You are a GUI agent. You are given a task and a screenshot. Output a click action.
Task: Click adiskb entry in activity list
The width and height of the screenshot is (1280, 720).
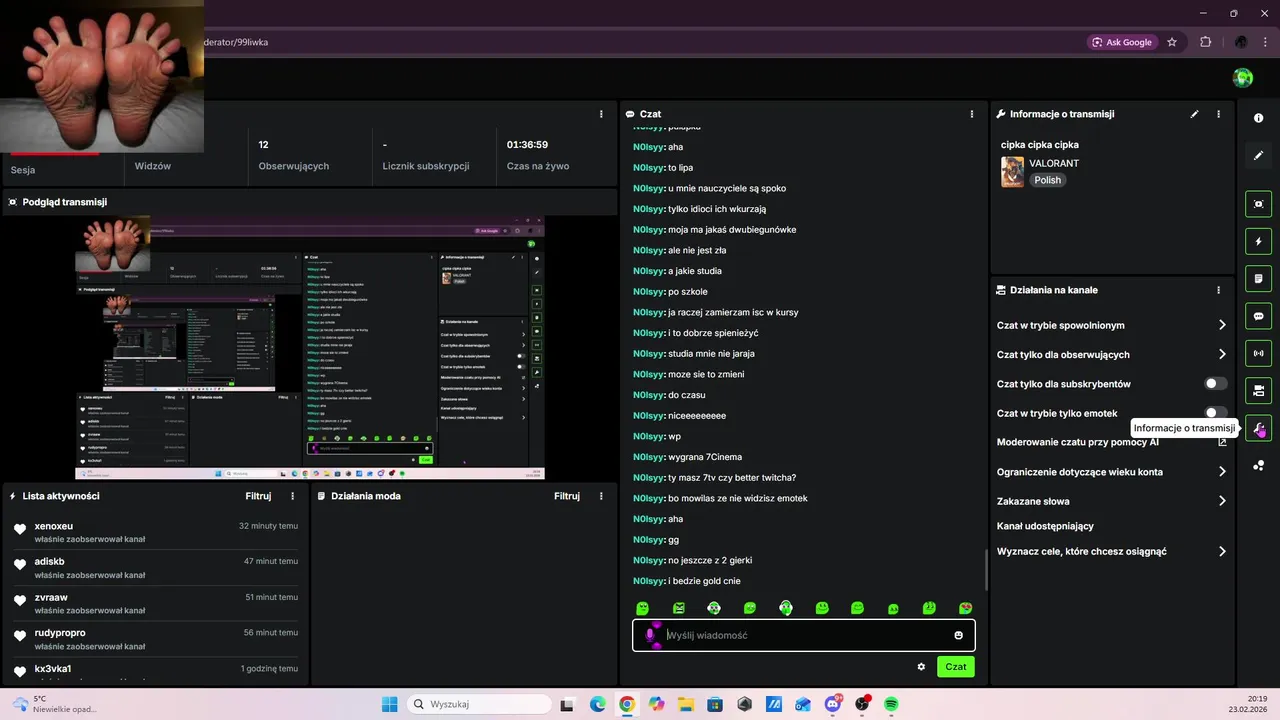tap(156, 568)
